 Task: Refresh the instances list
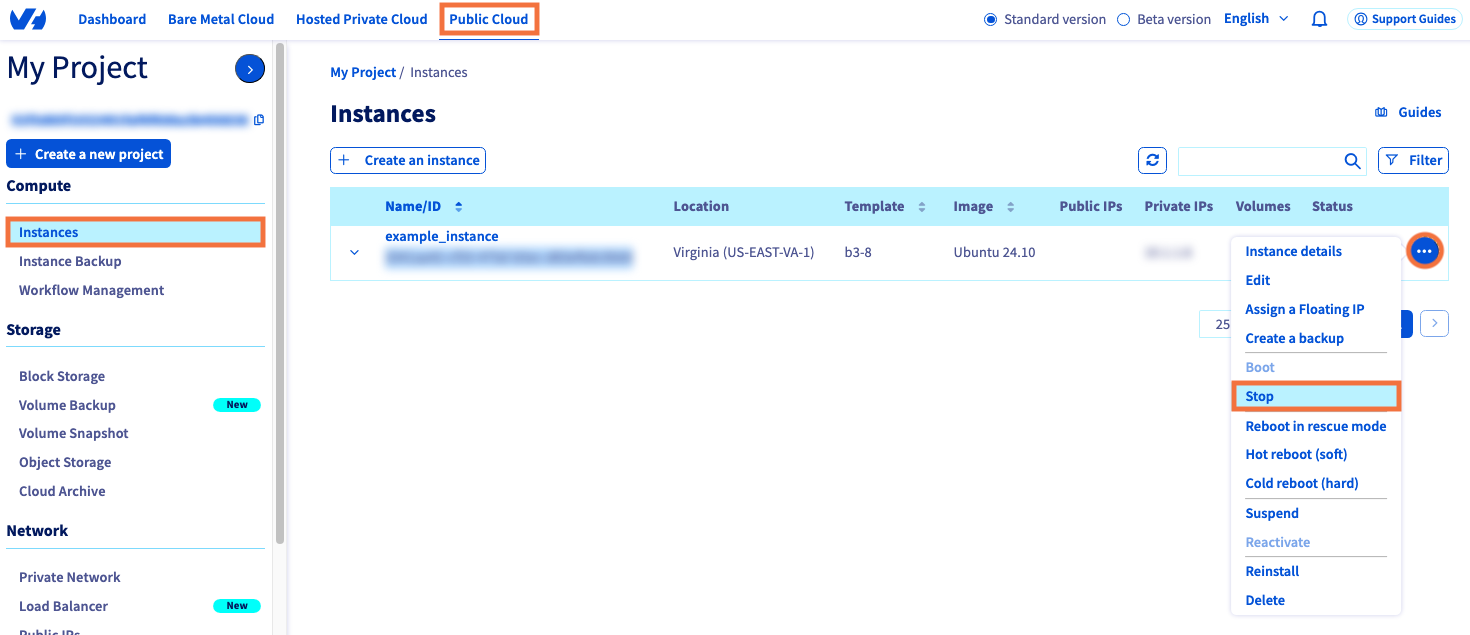point(1152,160)
